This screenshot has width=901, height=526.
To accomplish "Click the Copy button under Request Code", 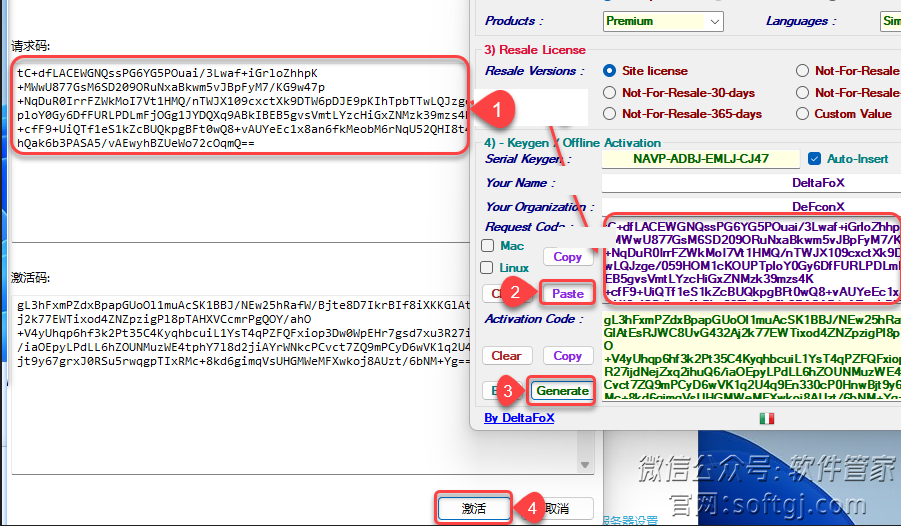I will (x=568, y=257).
